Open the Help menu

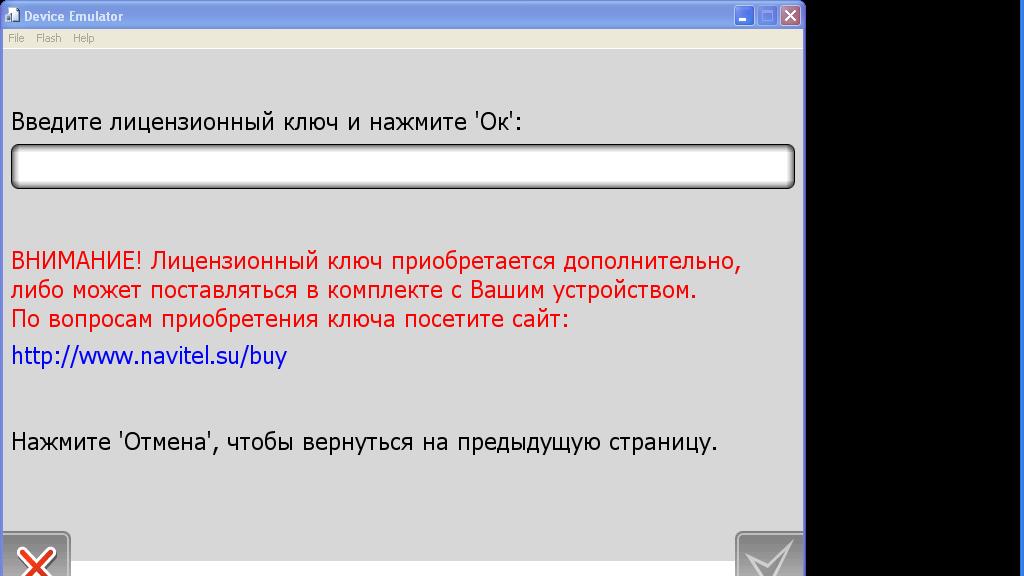point(84,38)
